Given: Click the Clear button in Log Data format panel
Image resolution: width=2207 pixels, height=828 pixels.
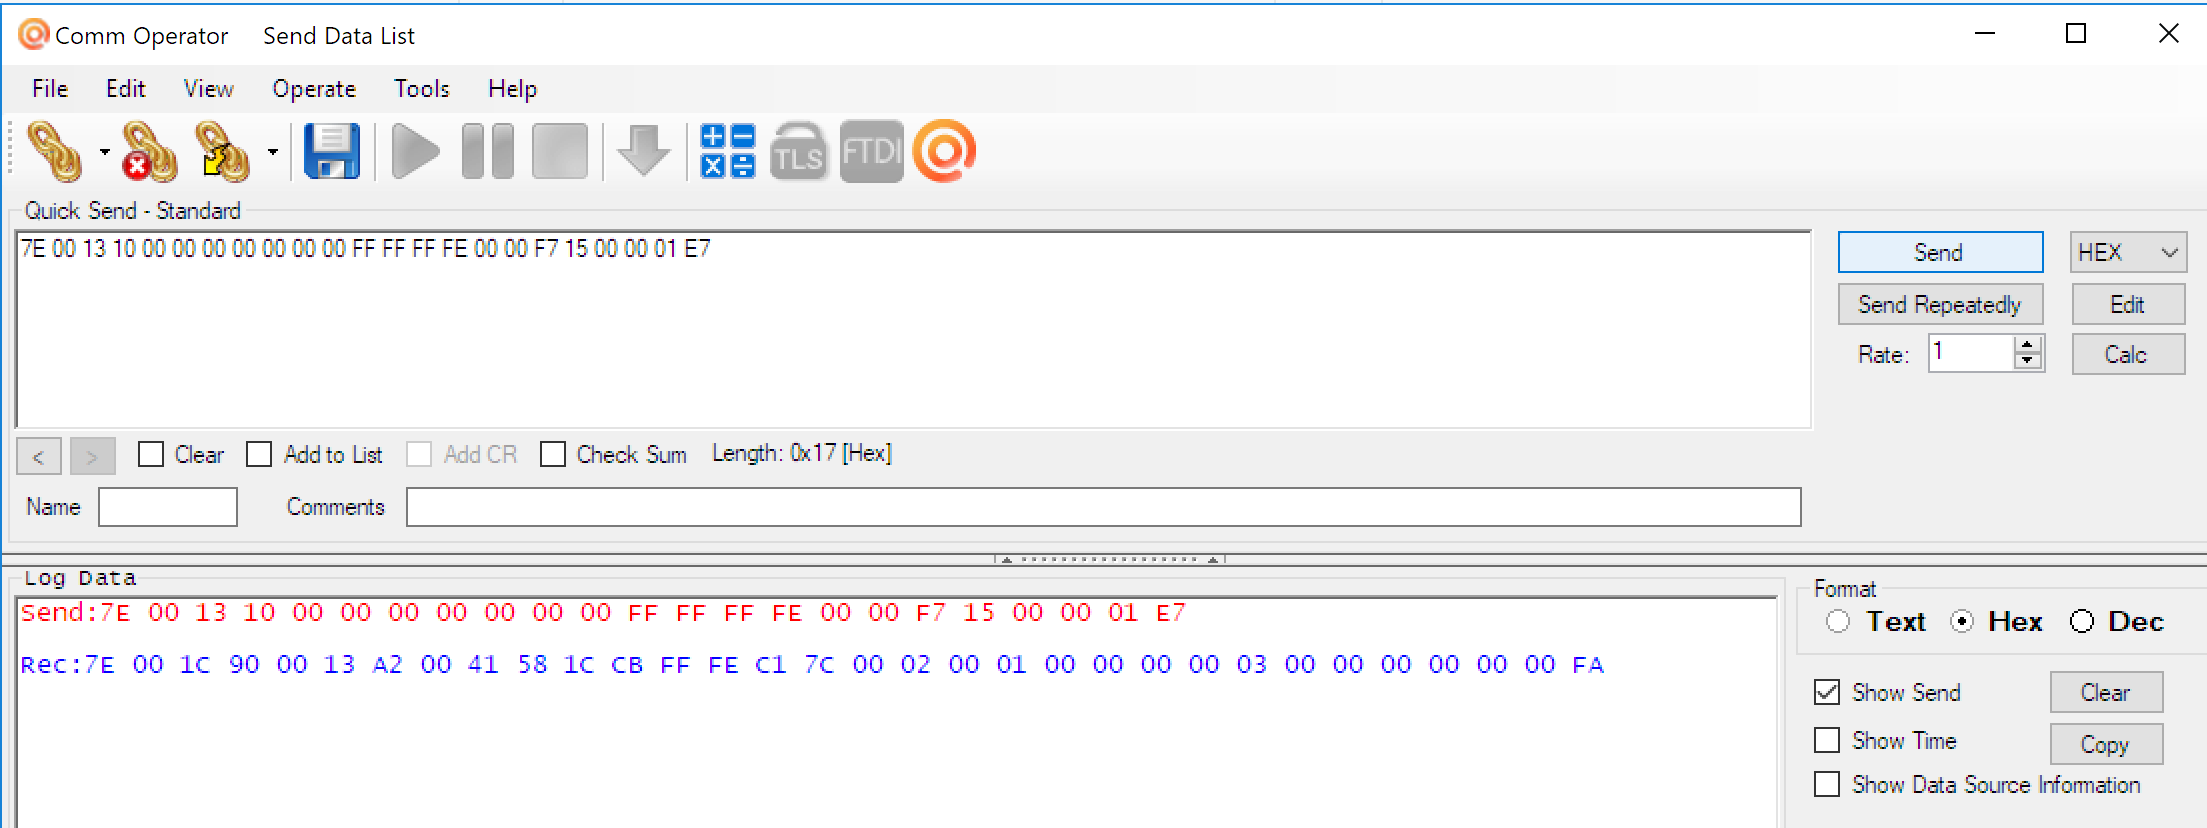Looking at the screenshot, I should point(2106,692).
